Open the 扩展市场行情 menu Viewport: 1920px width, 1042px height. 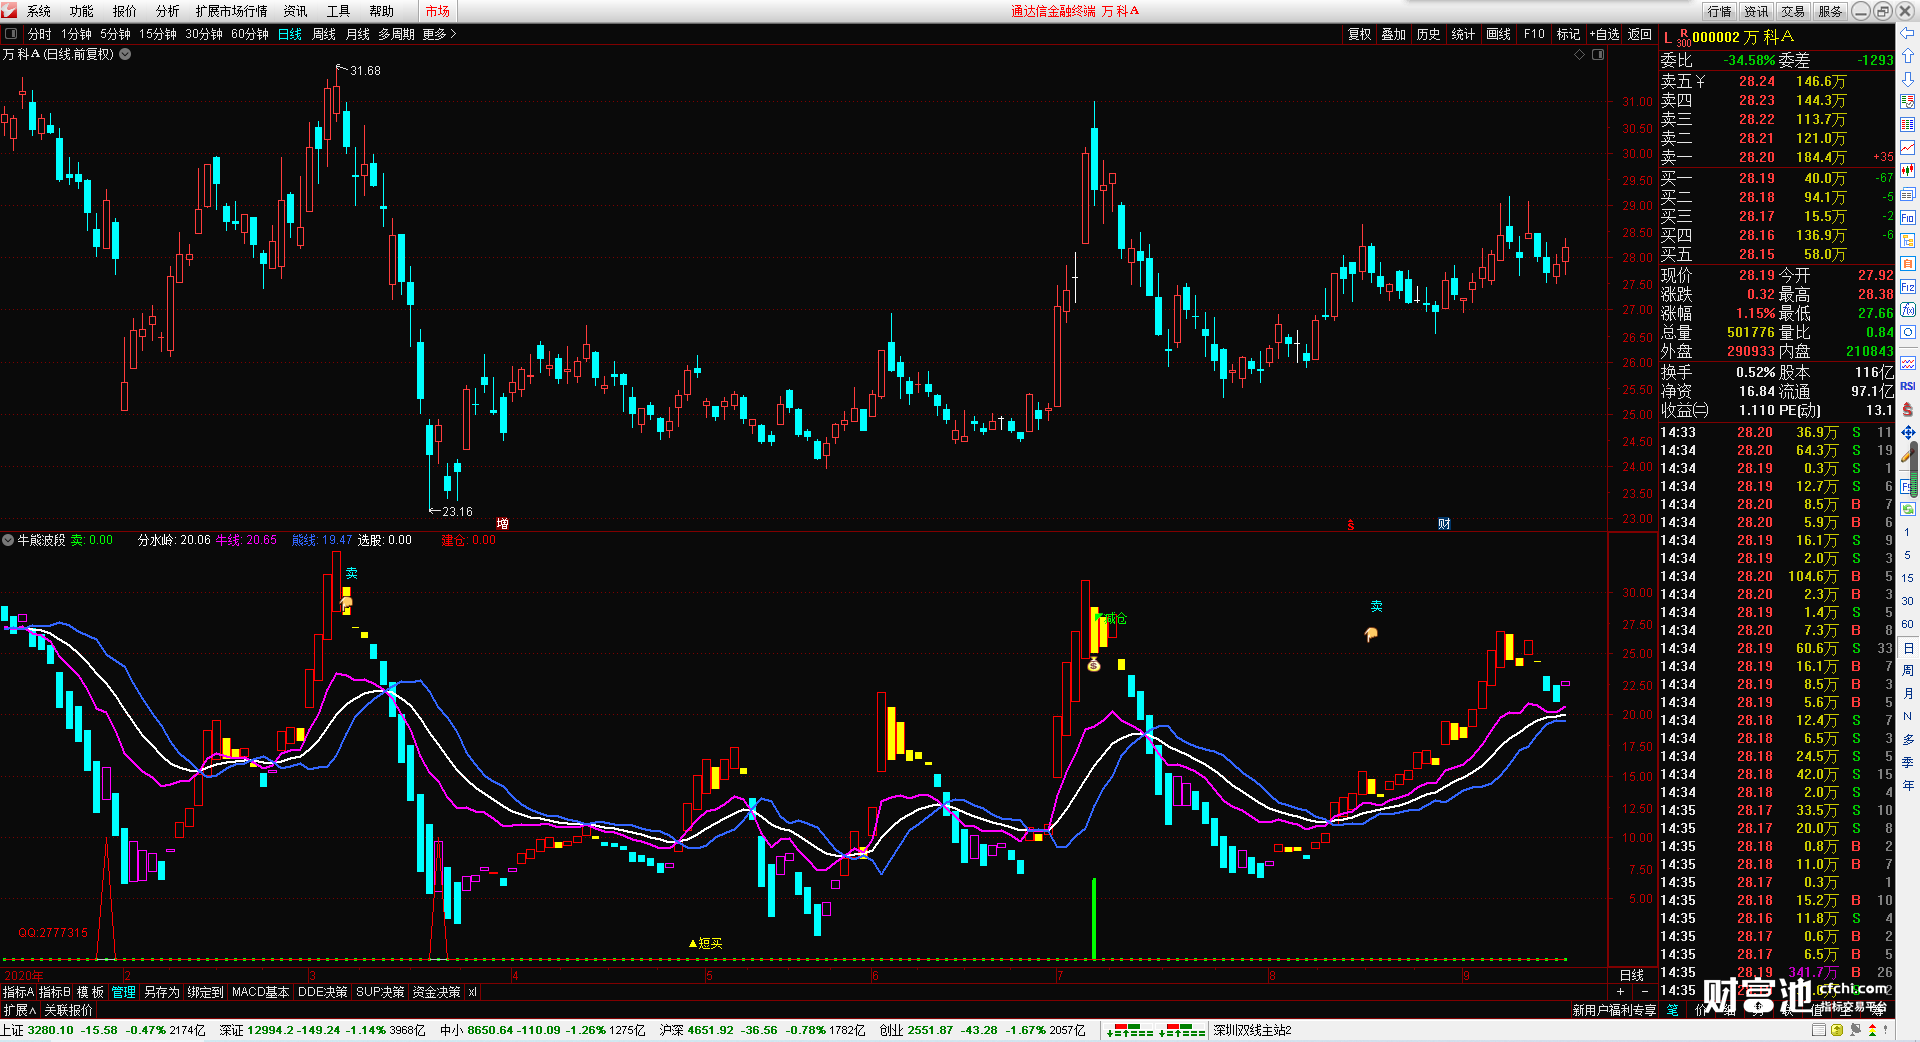coord(232,11)
